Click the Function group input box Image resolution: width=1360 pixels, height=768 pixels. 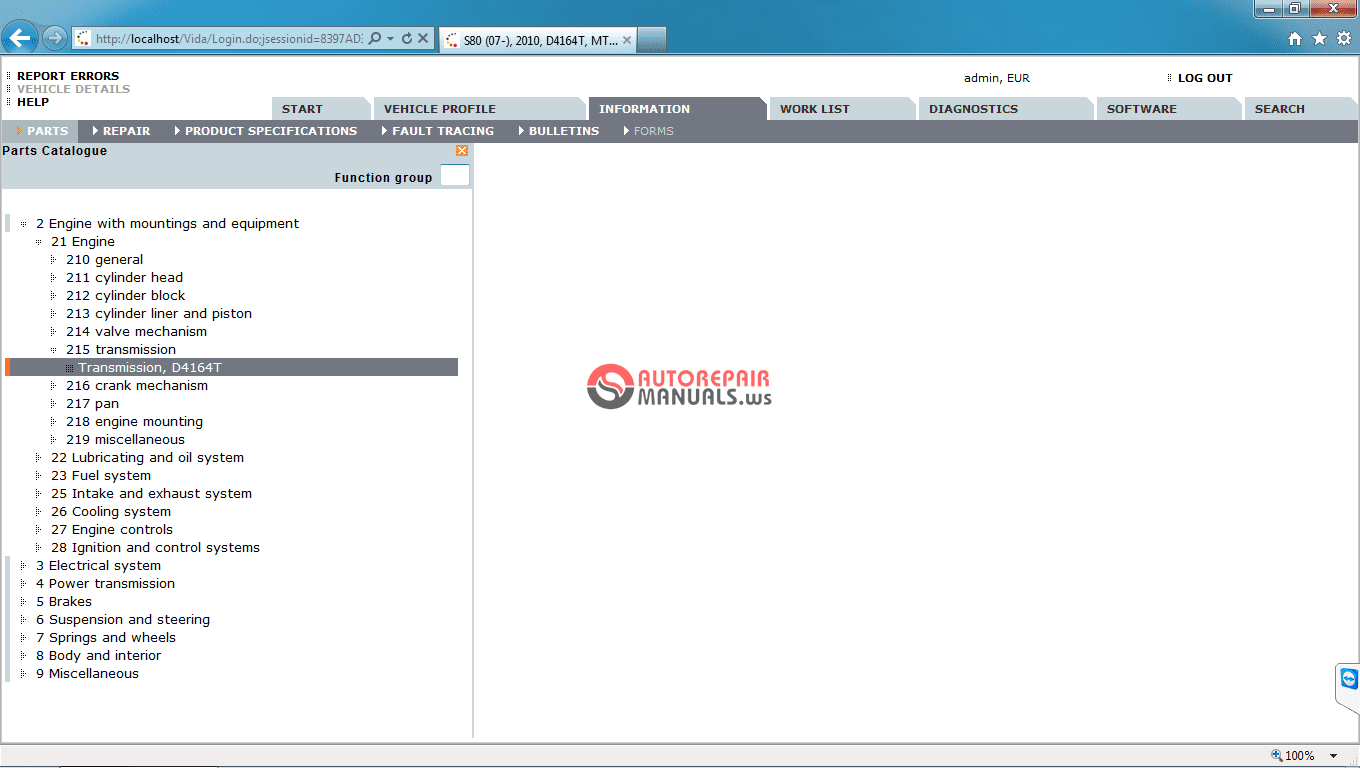tap(453, 175)
